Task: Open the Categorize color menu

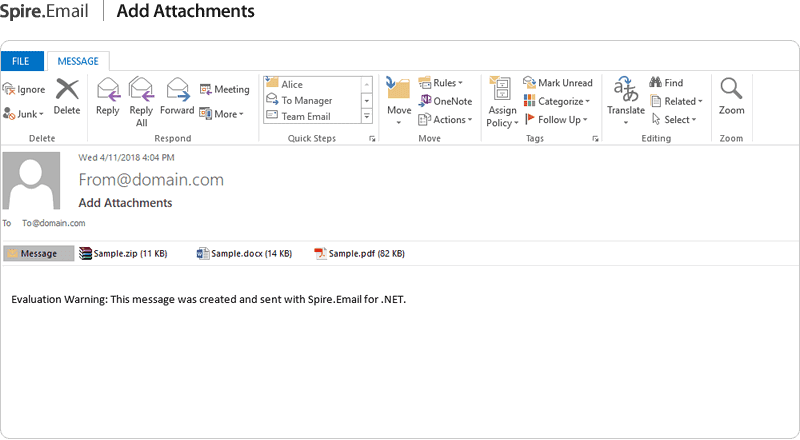Action: click(557, 101)
